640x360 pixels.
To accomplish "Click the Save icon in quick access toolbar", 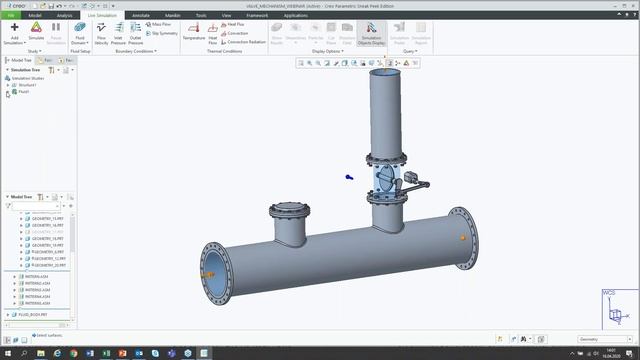I will coord(51,6).
